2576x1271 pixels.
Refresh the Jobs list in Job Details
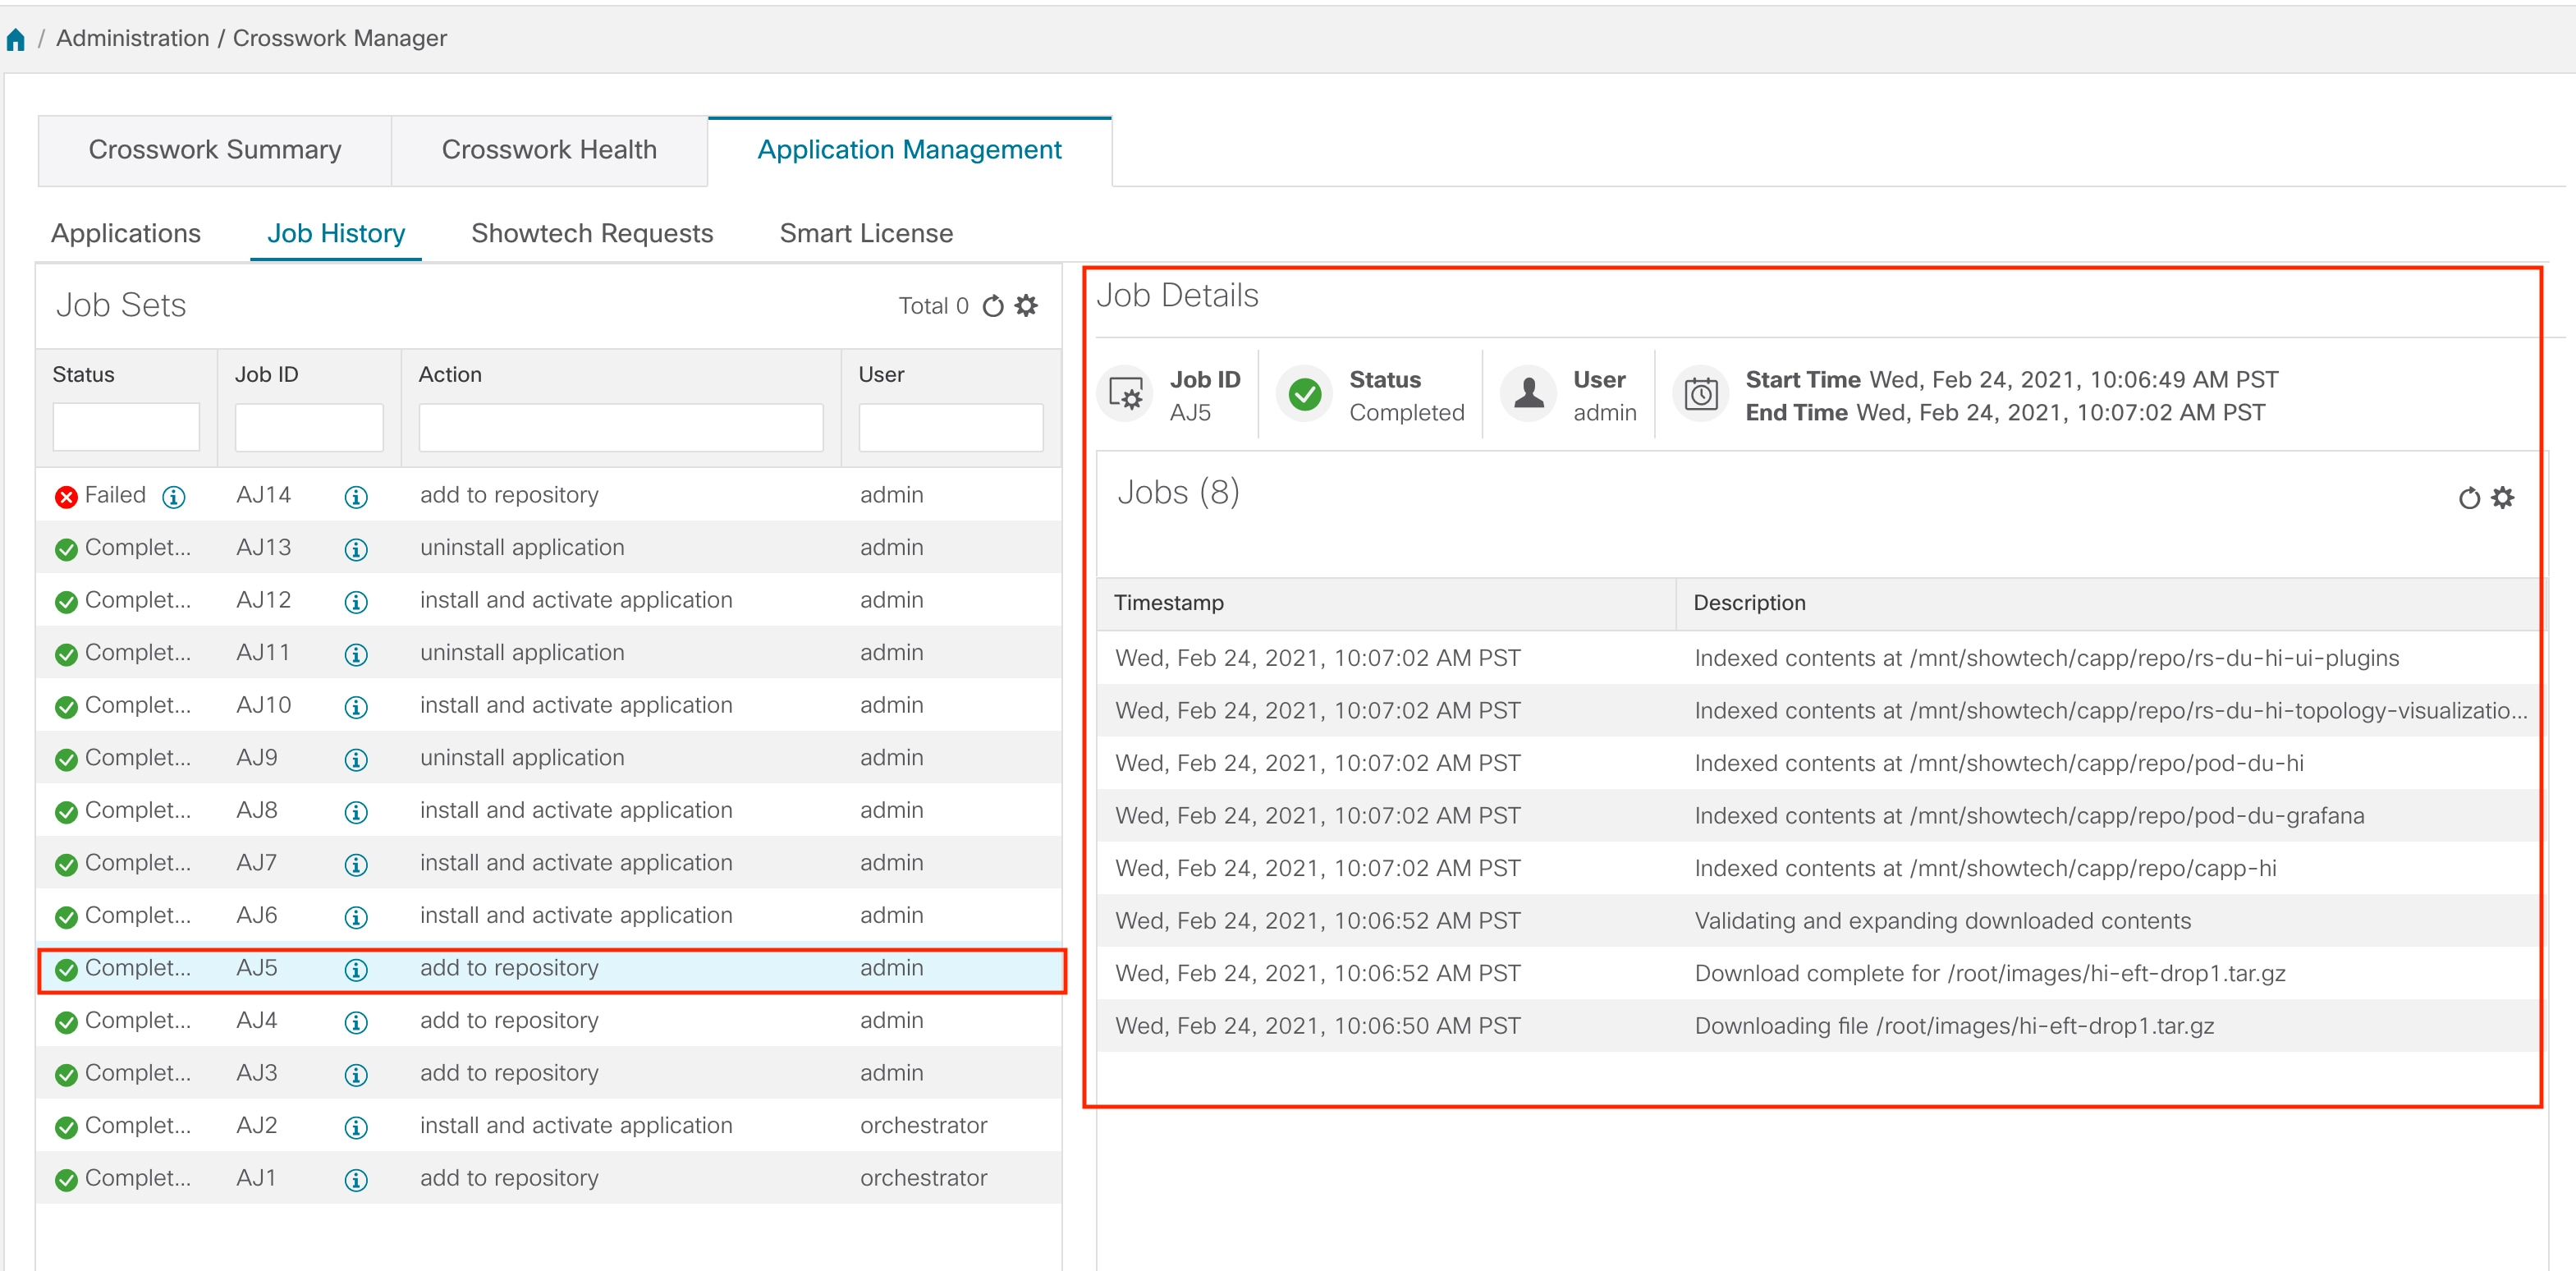[2468, 497]
